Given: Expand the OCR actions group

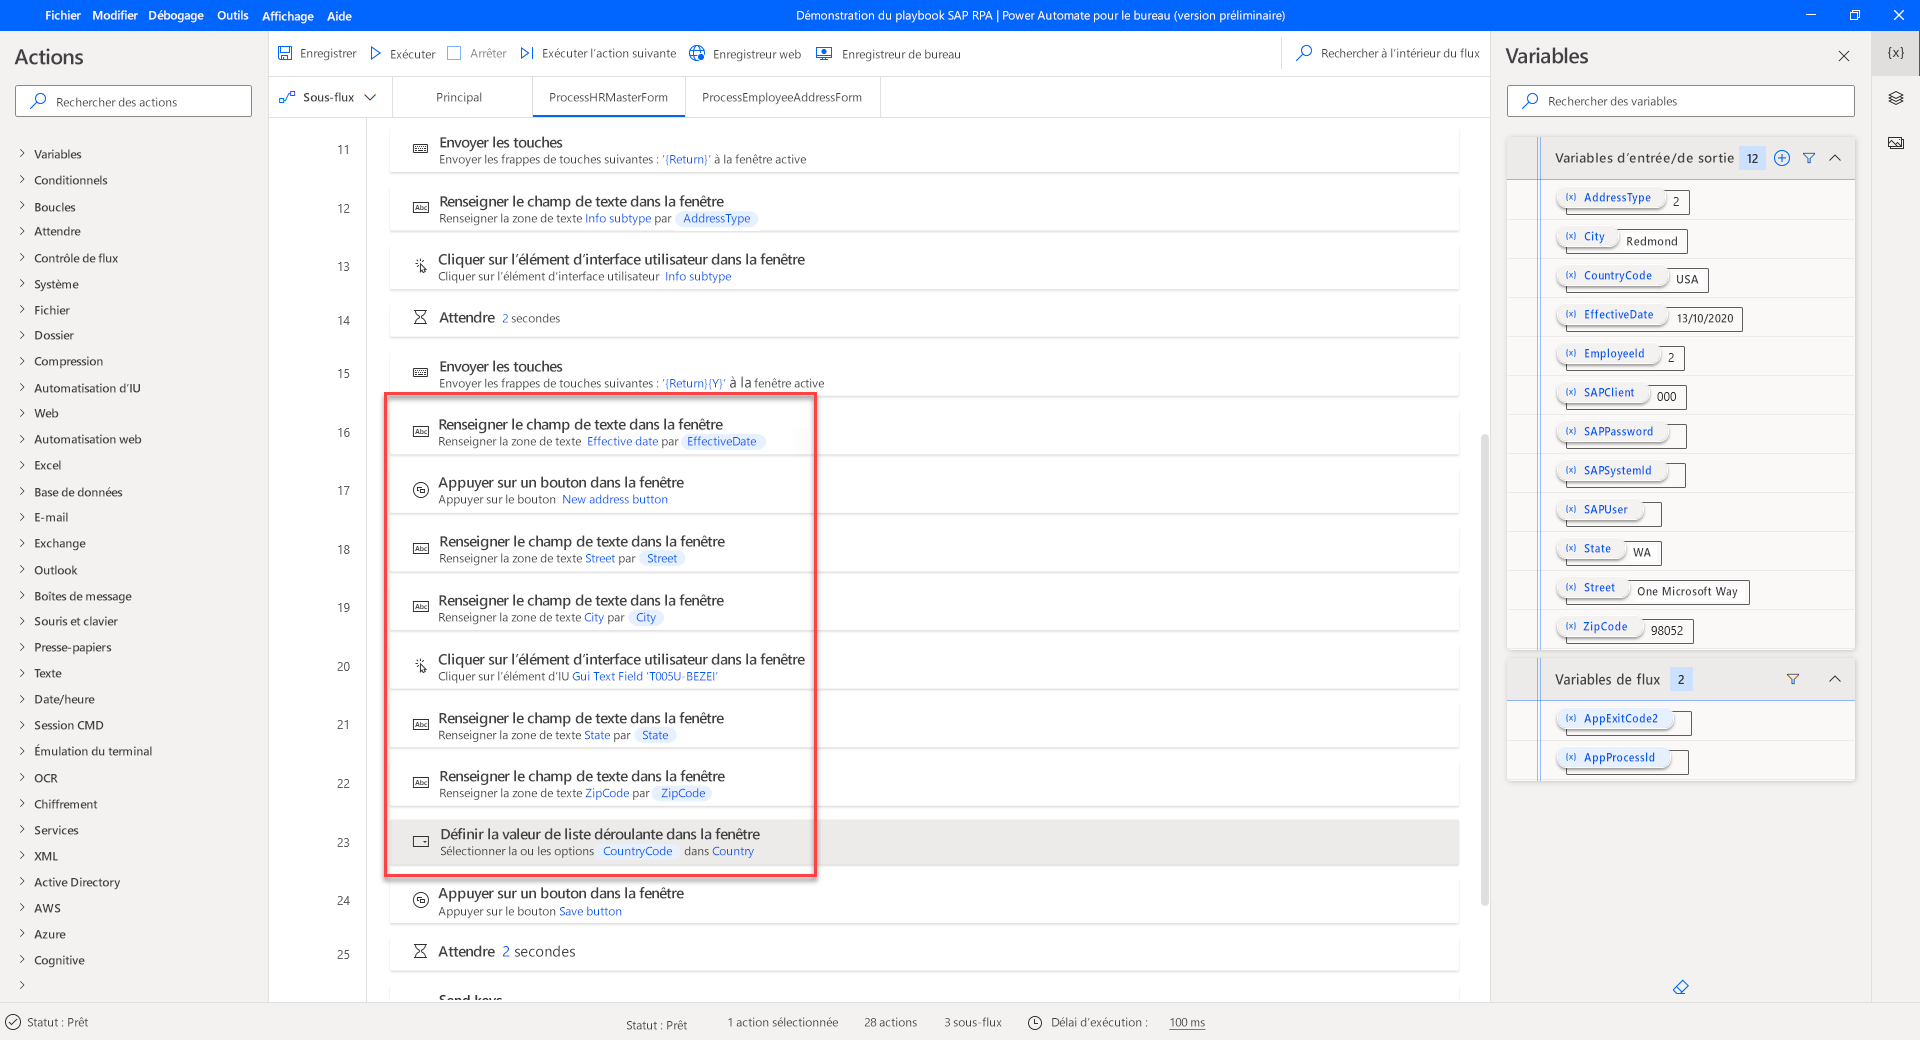Looking at the screenshot, I should (22, 778).
